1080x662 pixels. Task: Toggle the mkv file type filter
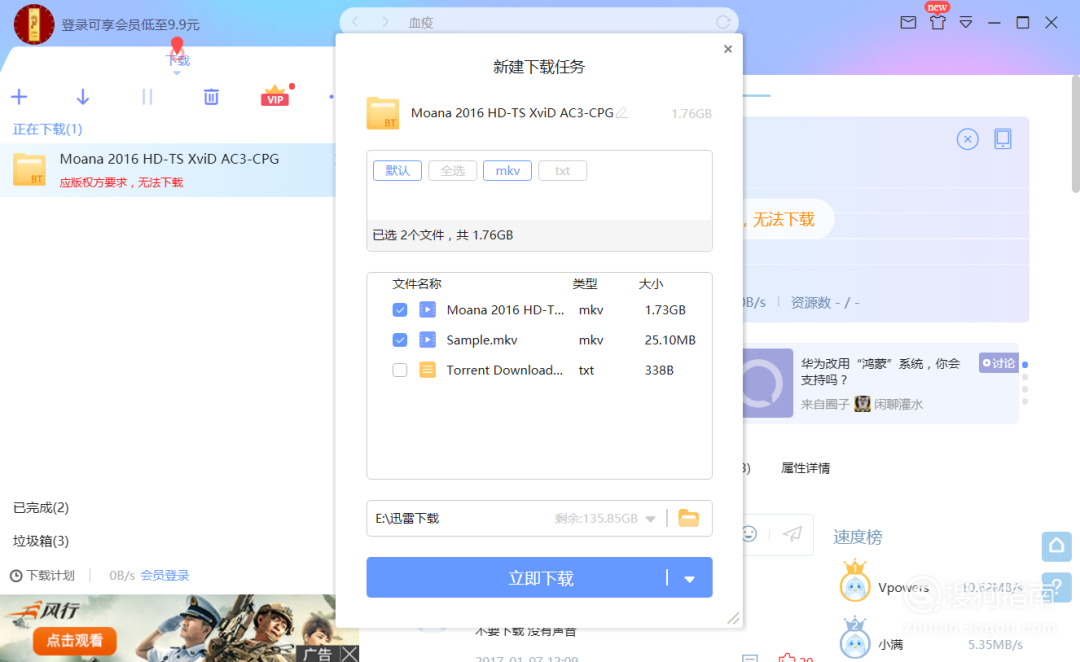(508, 171)
